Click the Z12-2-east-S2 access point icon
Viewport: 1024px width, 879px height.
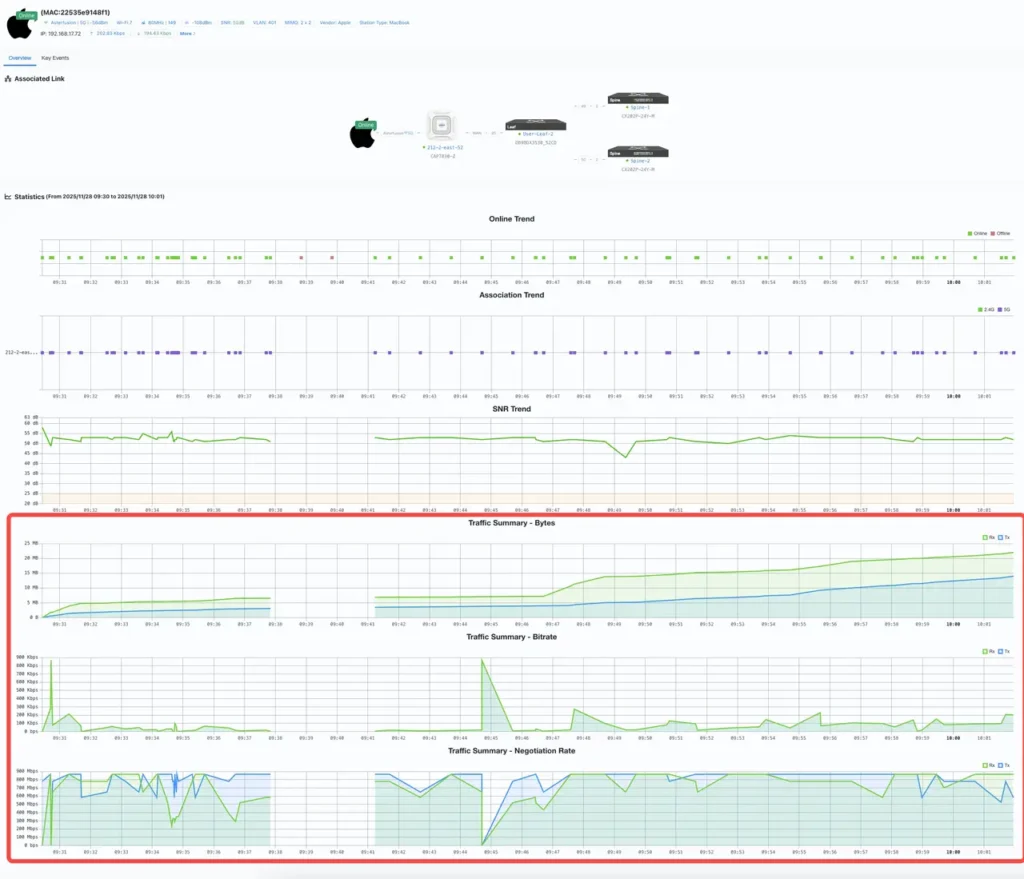(442, 125)
